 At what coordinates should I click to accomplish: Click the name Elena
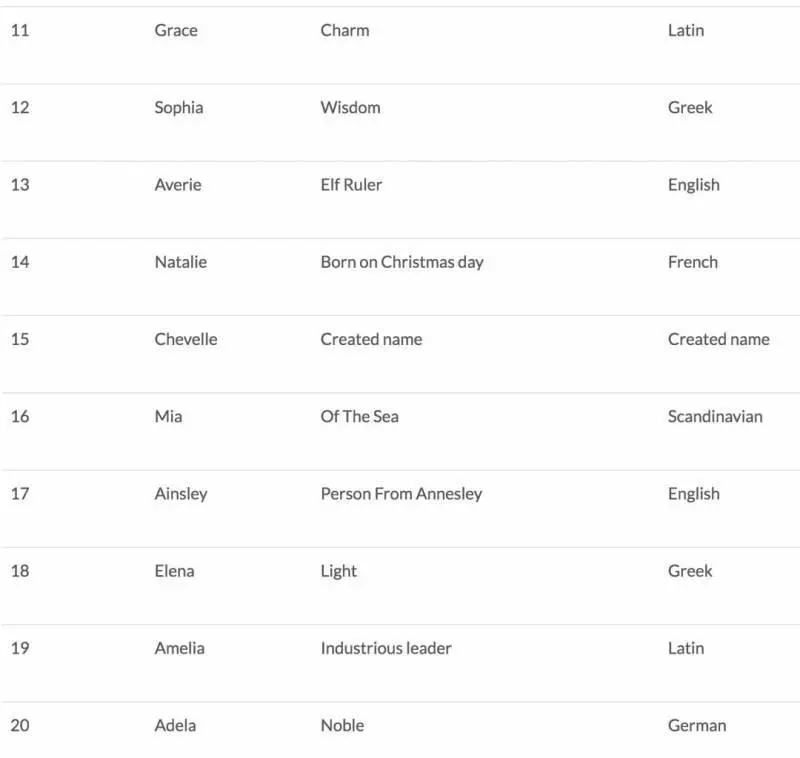(x=174, y=571)
